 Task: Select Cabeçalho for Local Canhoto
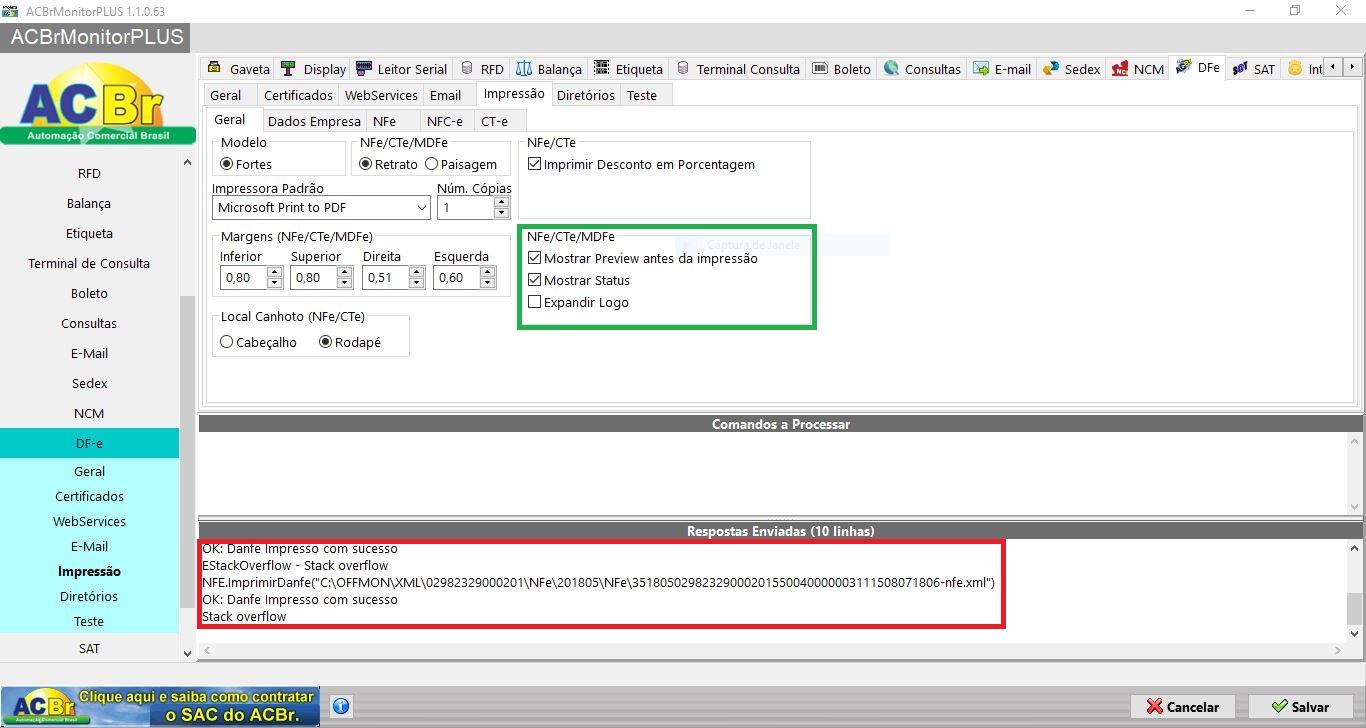(227, 342)
